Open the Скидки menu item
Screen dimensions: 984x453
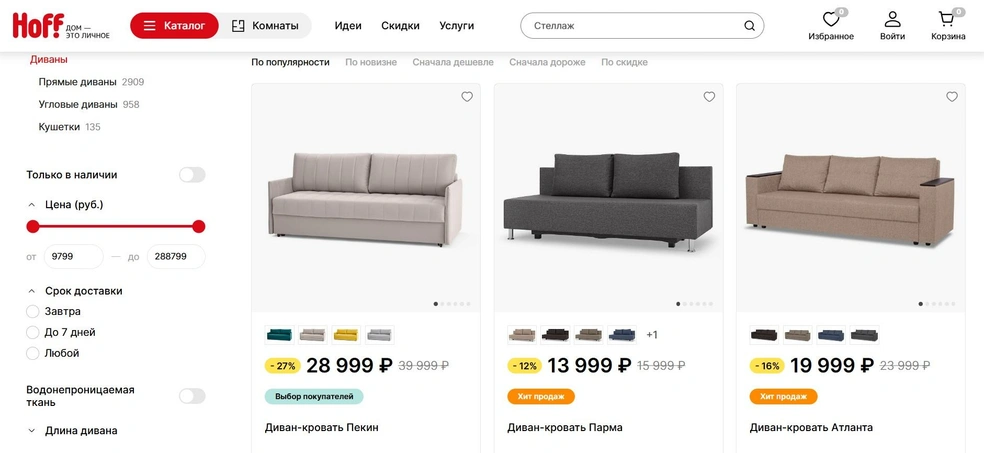point(400,26)
